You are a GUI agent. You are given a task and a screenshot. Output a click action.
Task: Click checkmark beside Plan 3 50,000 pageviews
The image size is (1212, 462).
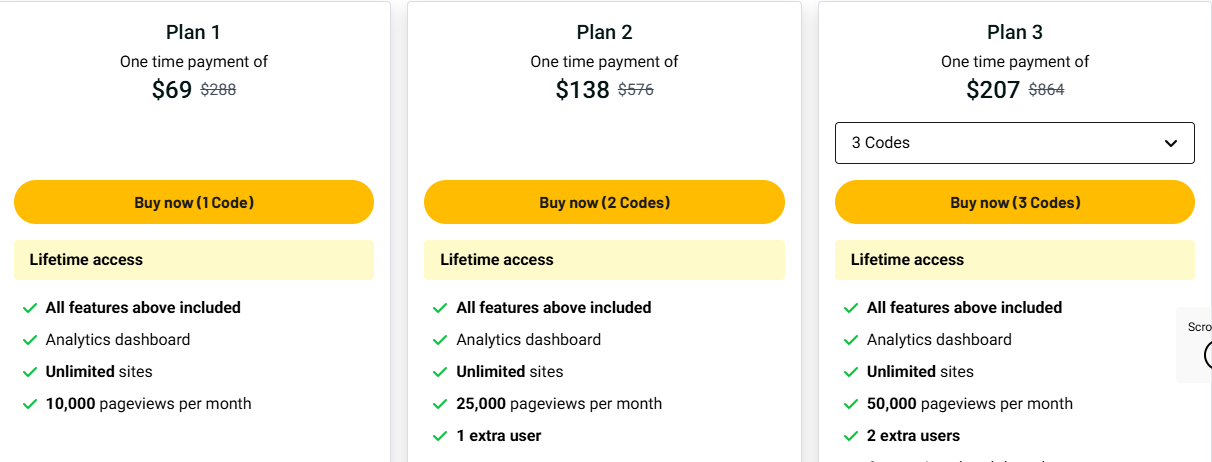850,404
